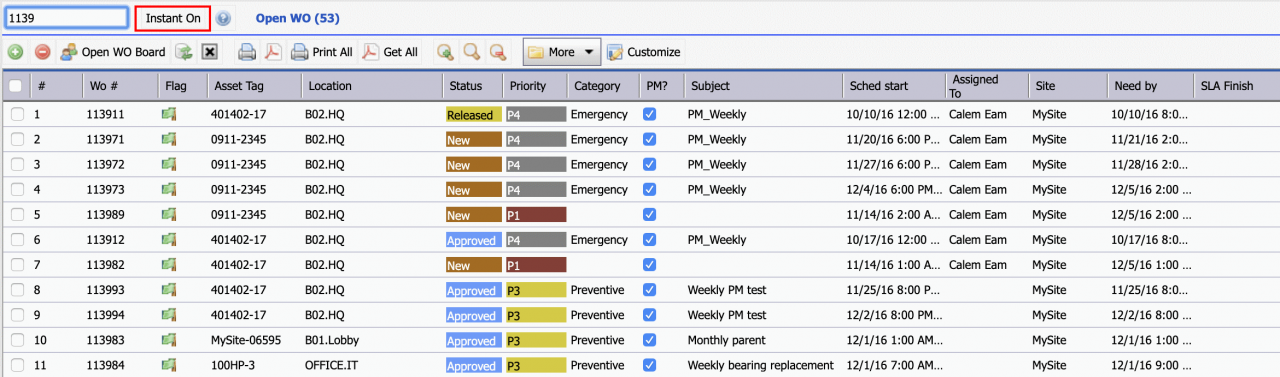The image size is (1280, 377).
Task: Click the Print All button
Action: [x=322, y=52]
